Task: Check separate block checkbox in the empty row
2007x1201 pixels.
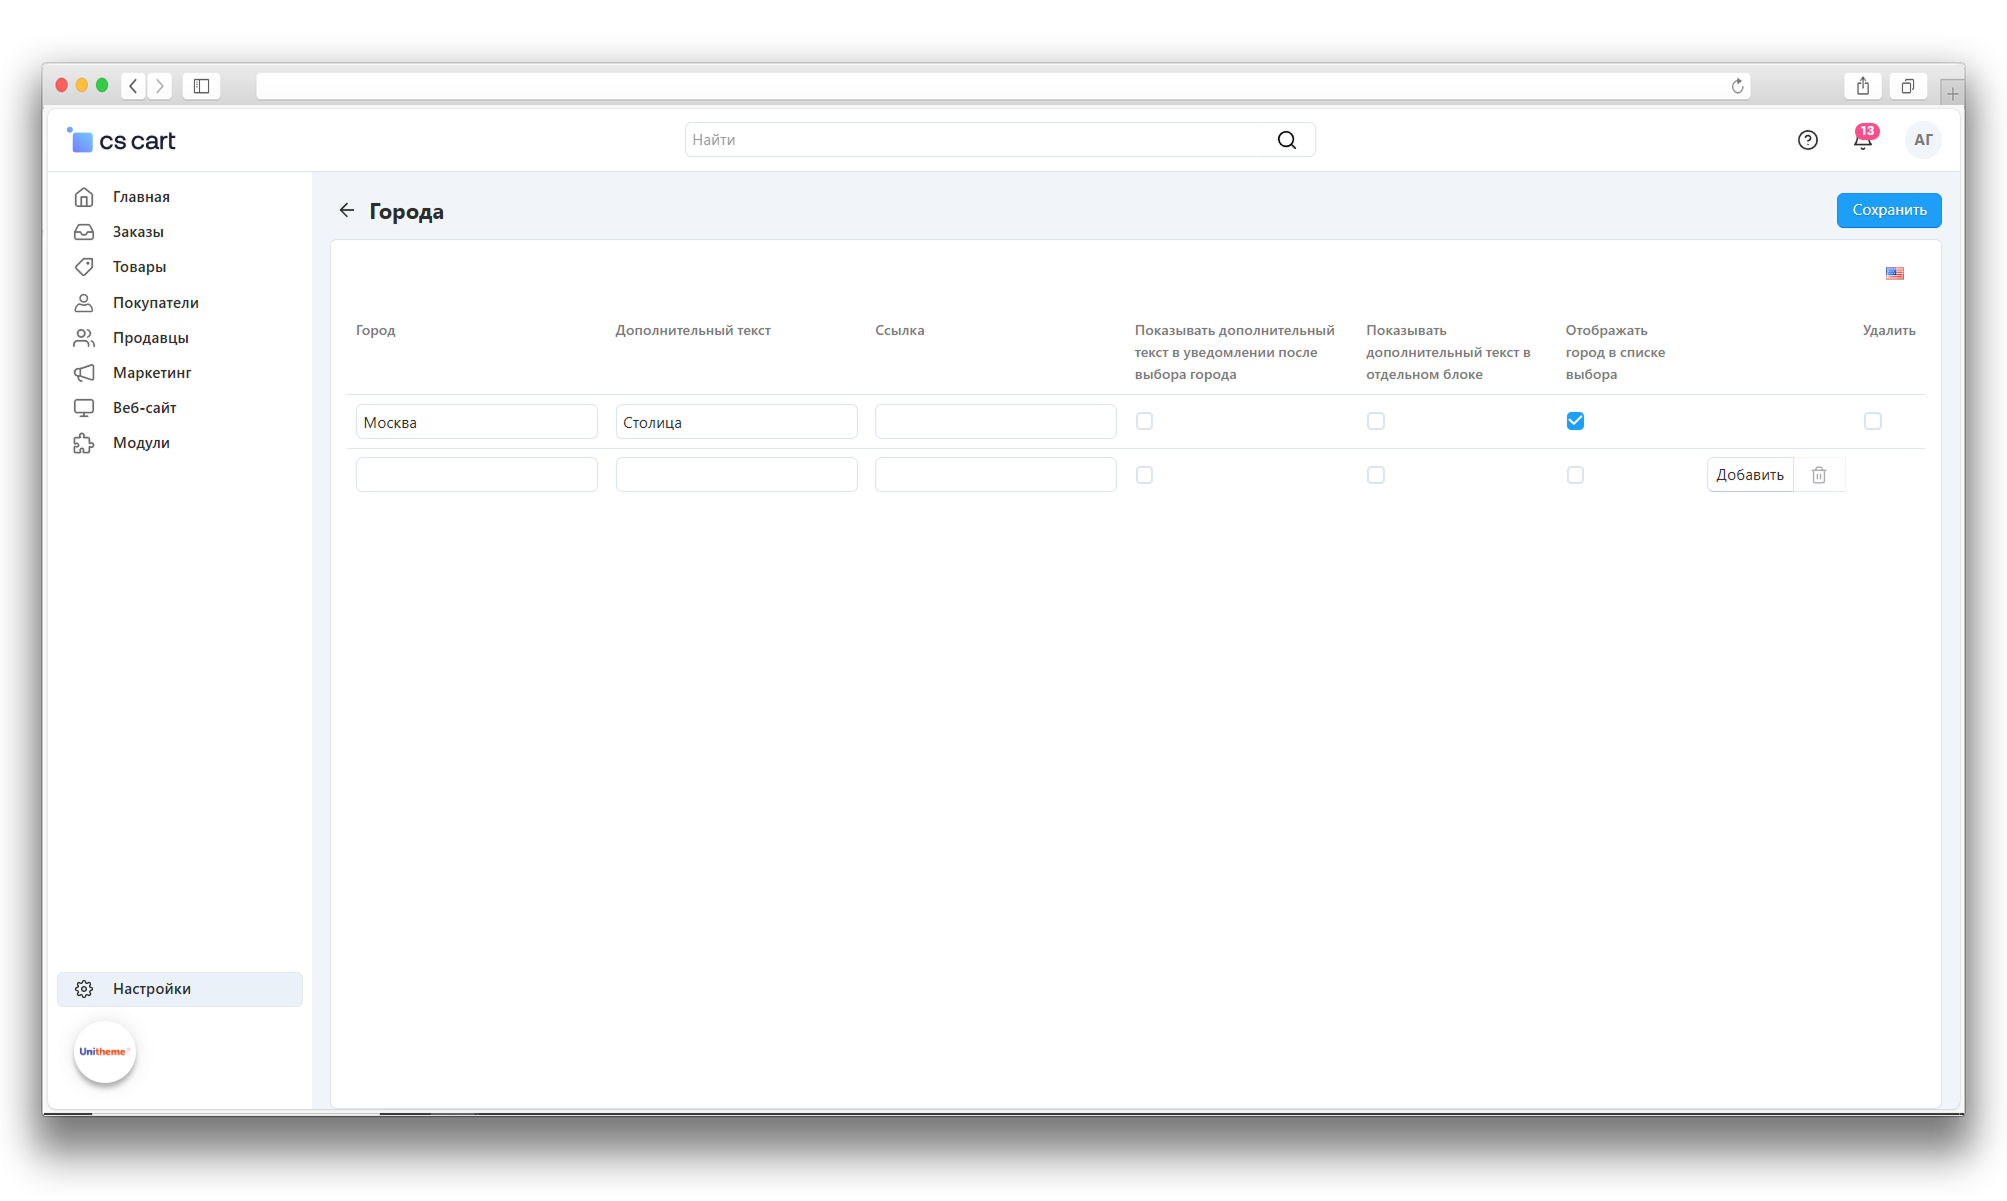Action: pos(1375,475)
